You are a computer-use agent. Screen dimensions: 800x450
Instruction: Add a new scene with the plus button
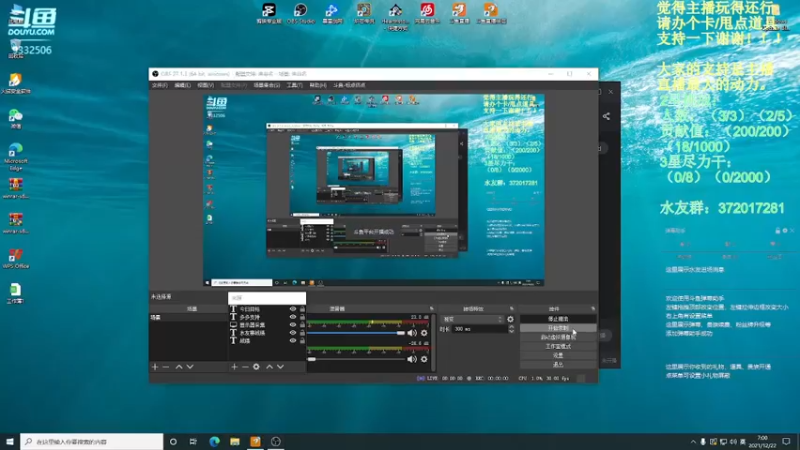coord(155,367)
